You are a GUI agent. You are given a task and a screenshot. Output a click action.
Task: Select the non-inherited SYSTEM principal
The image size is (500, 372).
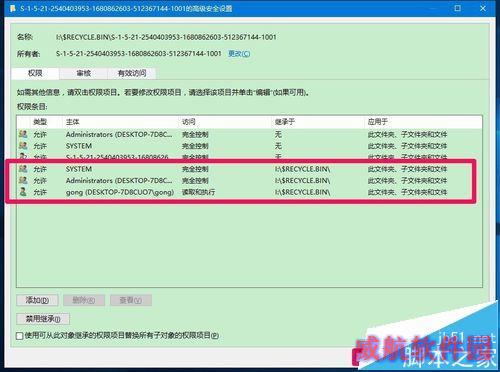pos(79,146)
